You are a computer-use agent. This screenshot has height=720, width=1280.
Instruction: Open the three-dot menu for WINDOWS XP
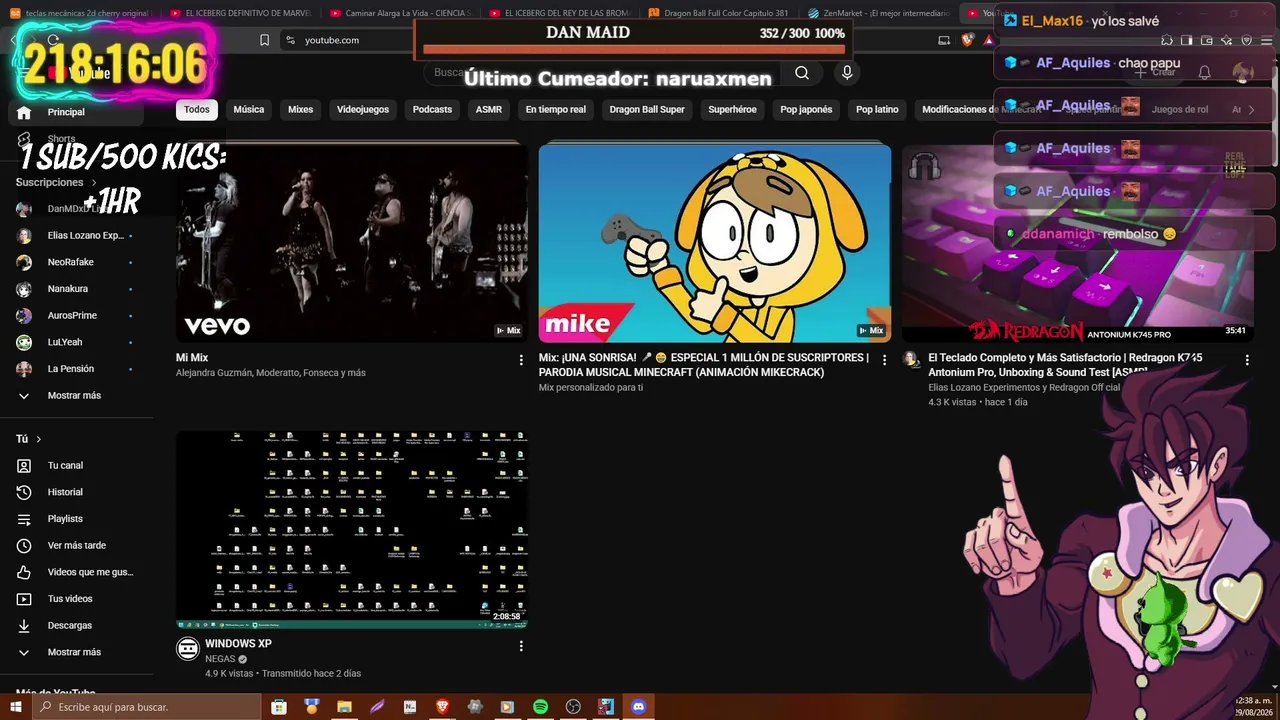tap(520, 647)
